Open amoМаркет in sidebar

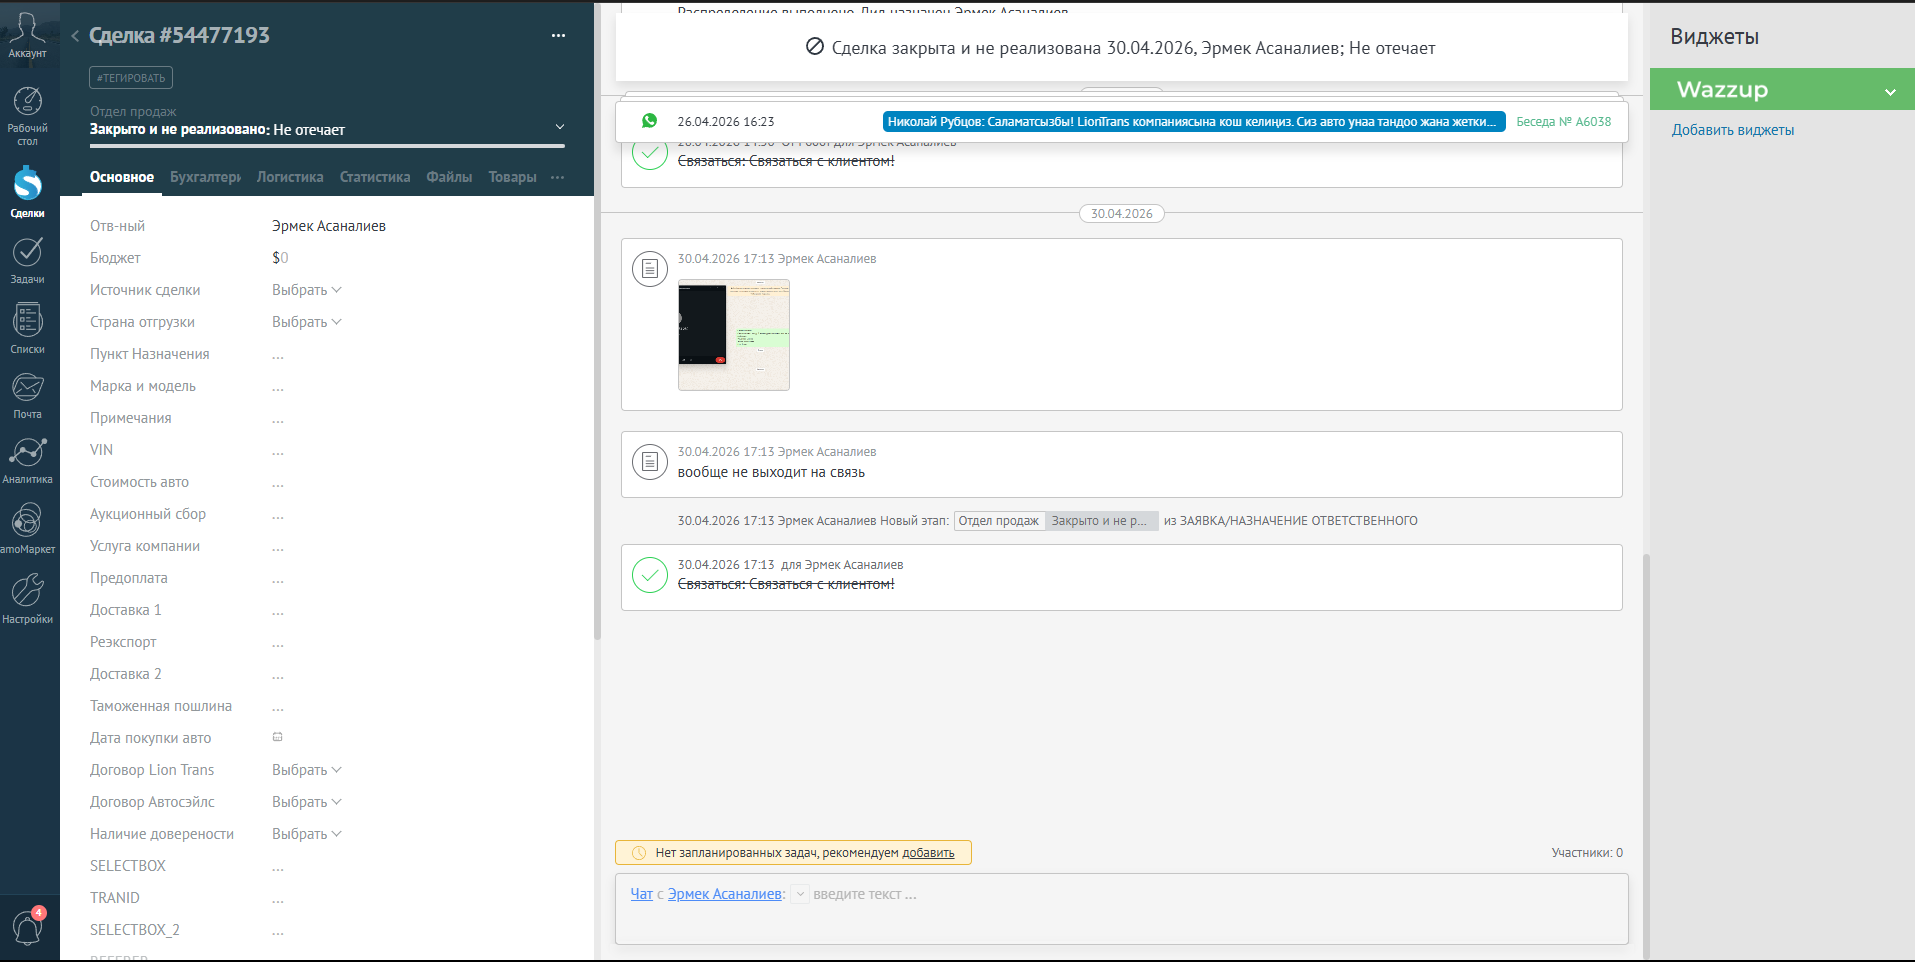coord(27,528)
